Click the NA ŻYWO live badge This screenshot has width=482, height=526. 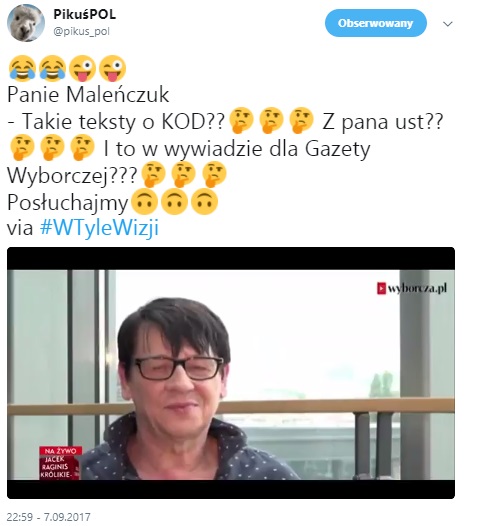60,451
